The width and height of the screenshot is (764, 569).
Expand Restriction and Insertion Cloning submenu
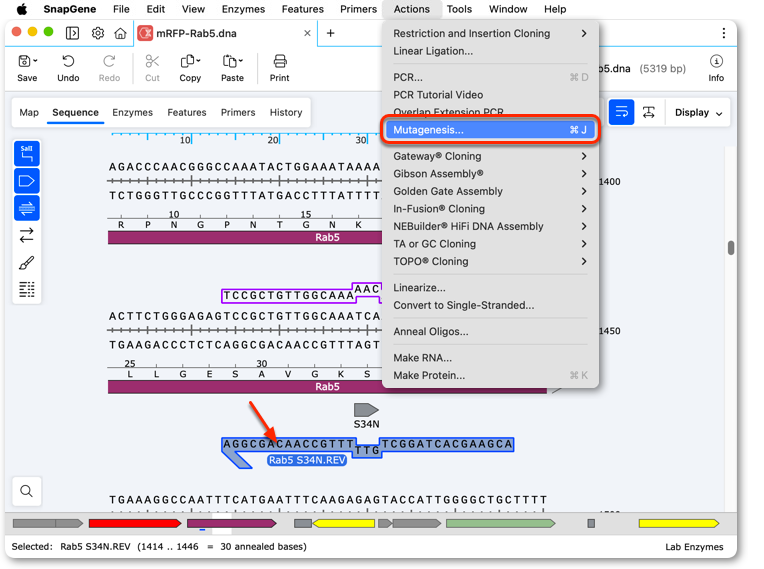click(490, 33)
